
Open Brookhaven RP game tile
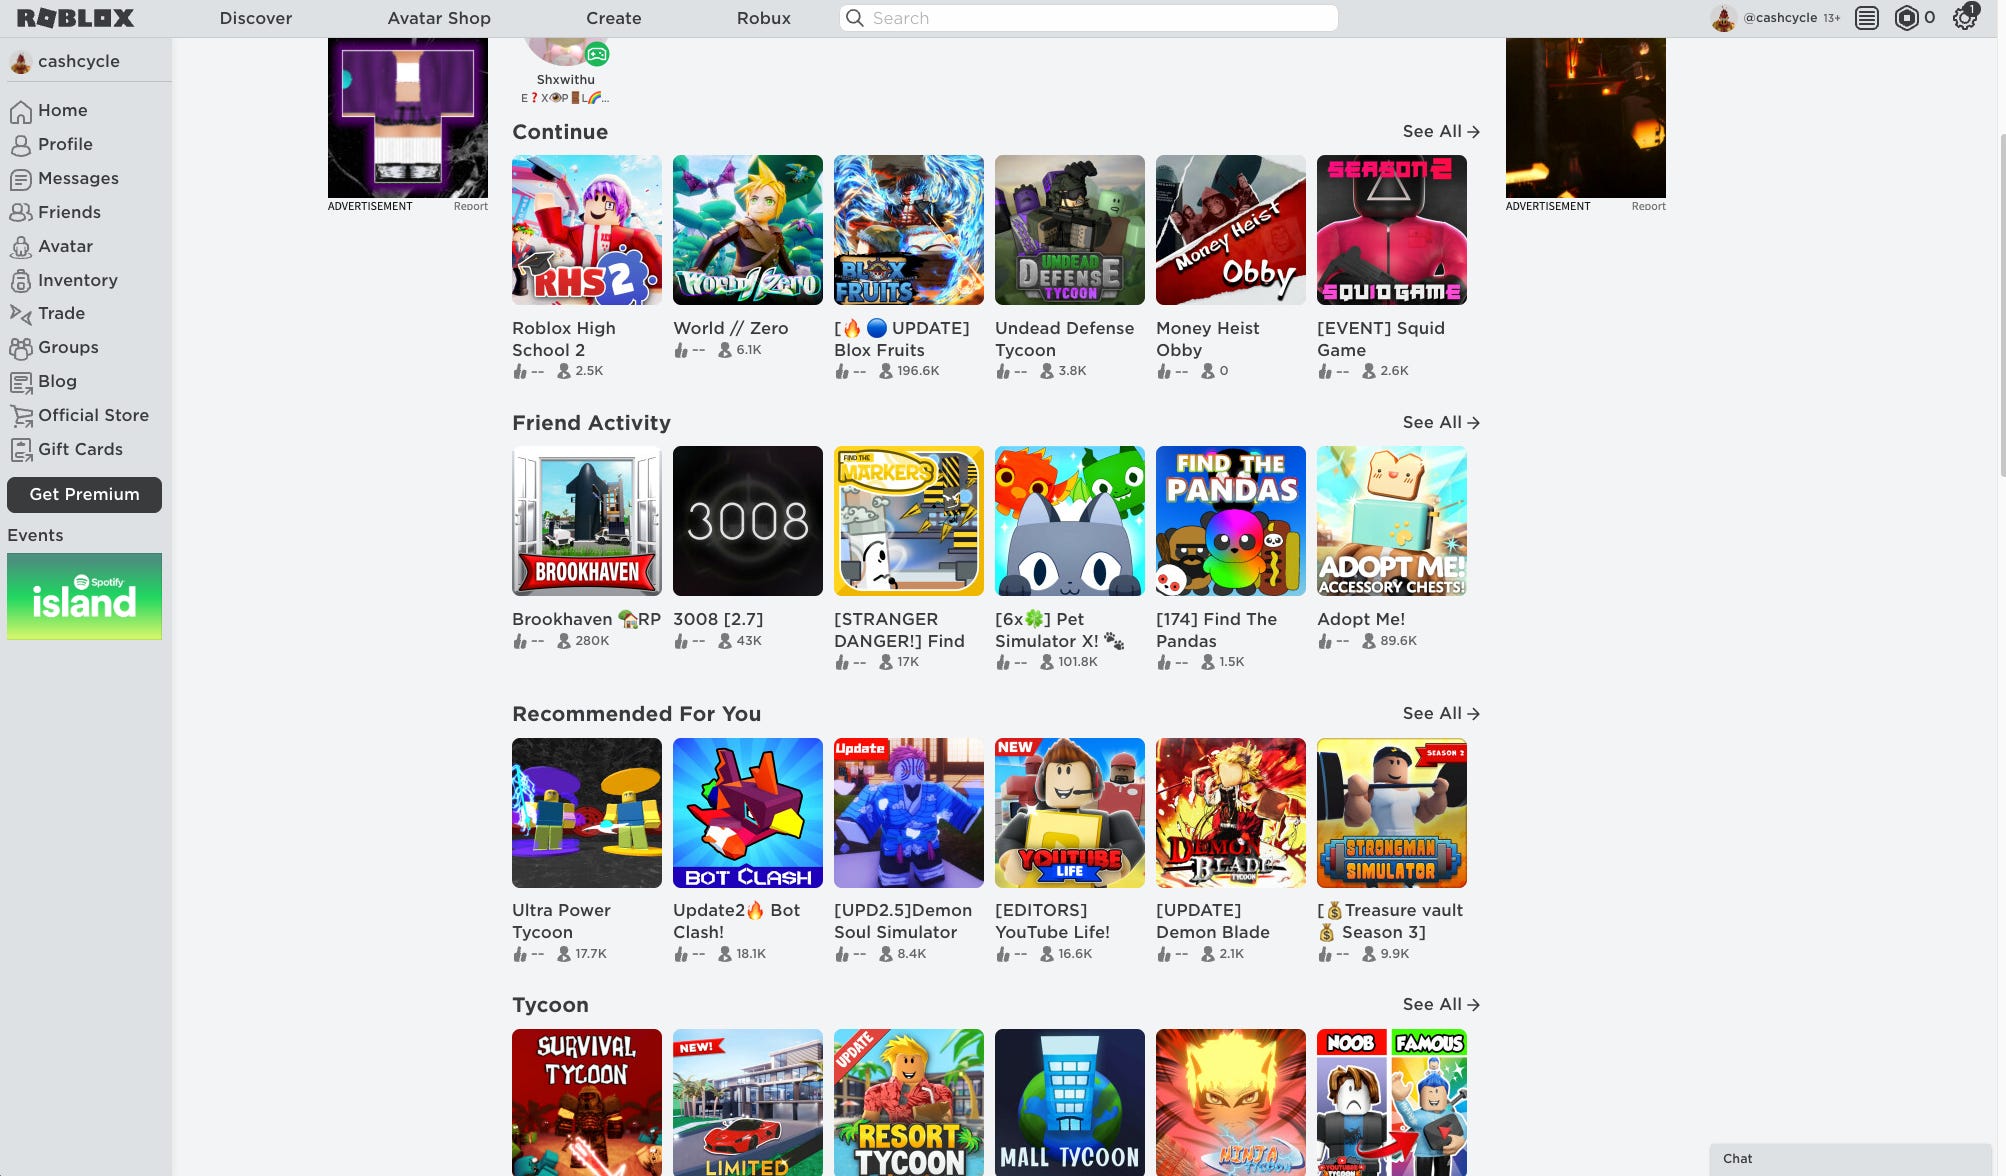tap(587, 521)
